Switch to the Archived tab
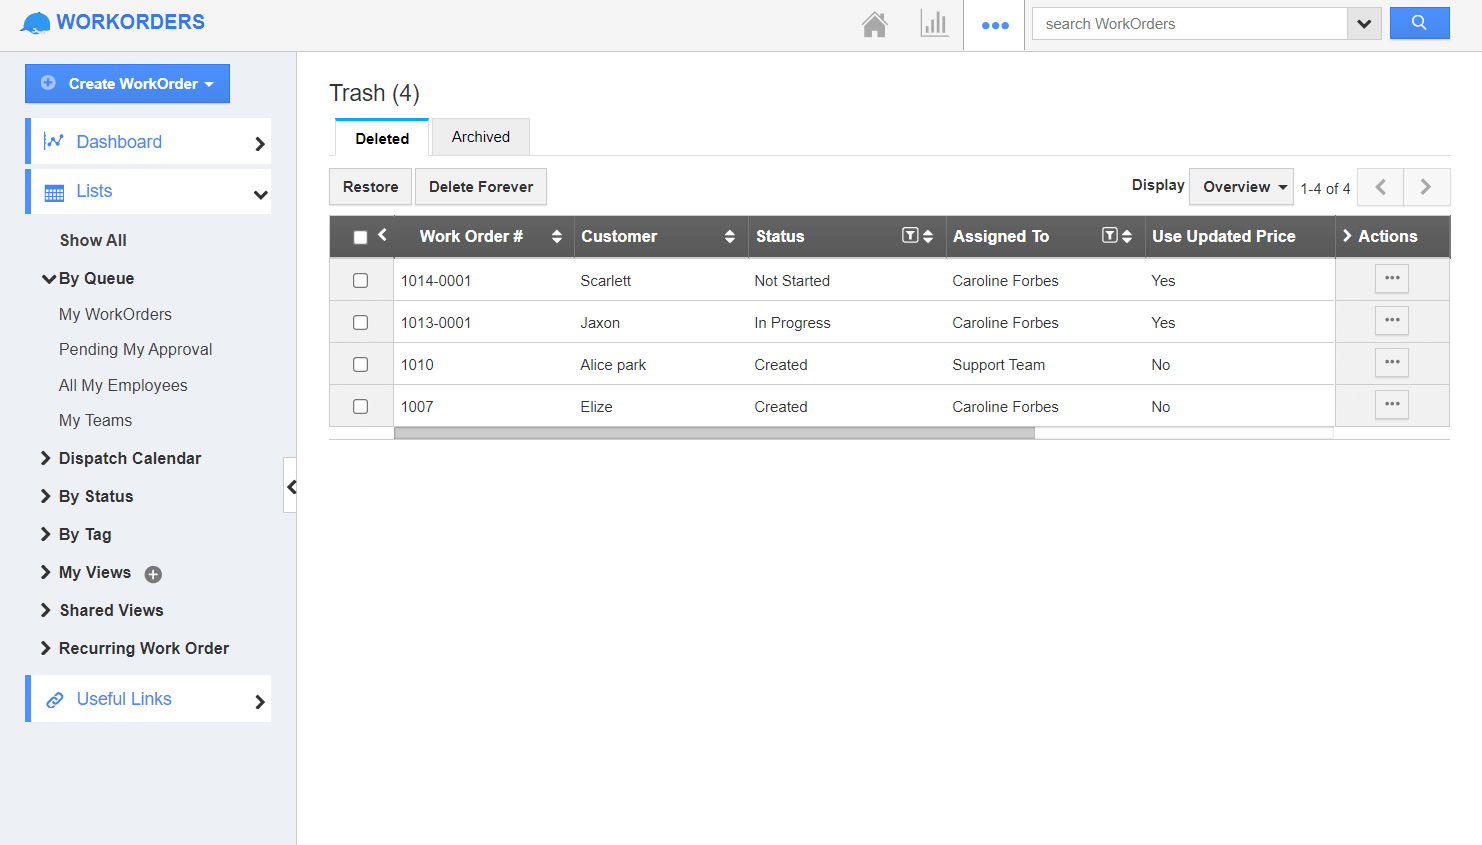Viewport: 1482px width, 845px height. coord(480,137)
